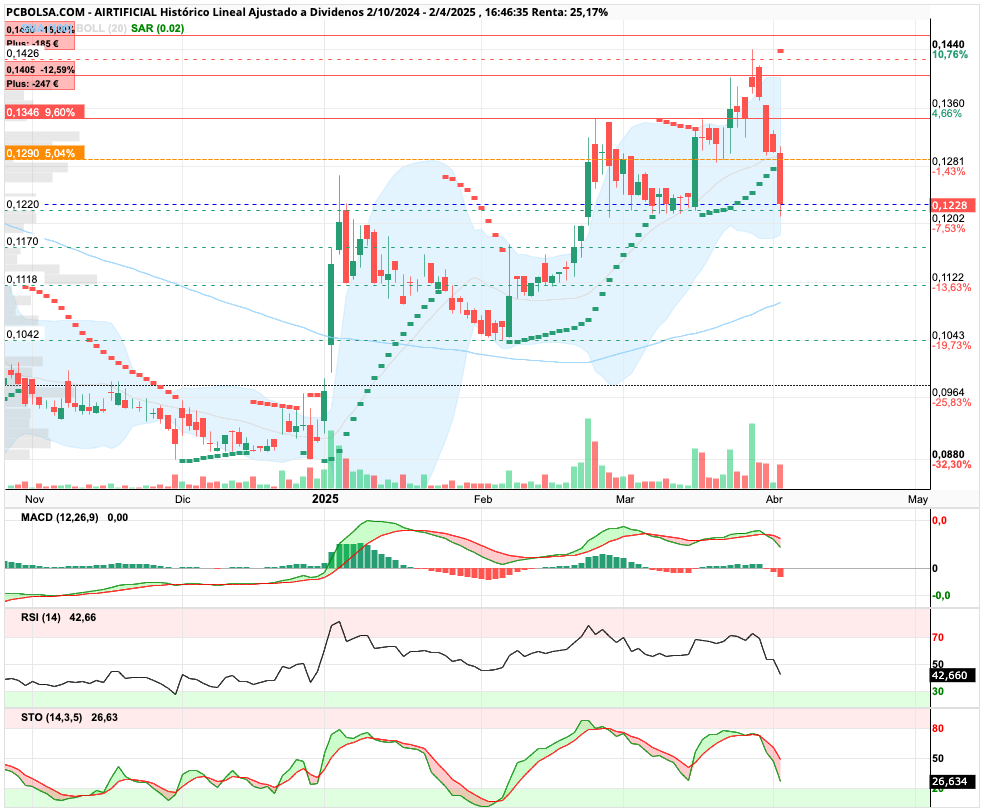Screen dimensions: 984x812
Task: Click the 0,1440 price axis value
Action: point(948,45)
